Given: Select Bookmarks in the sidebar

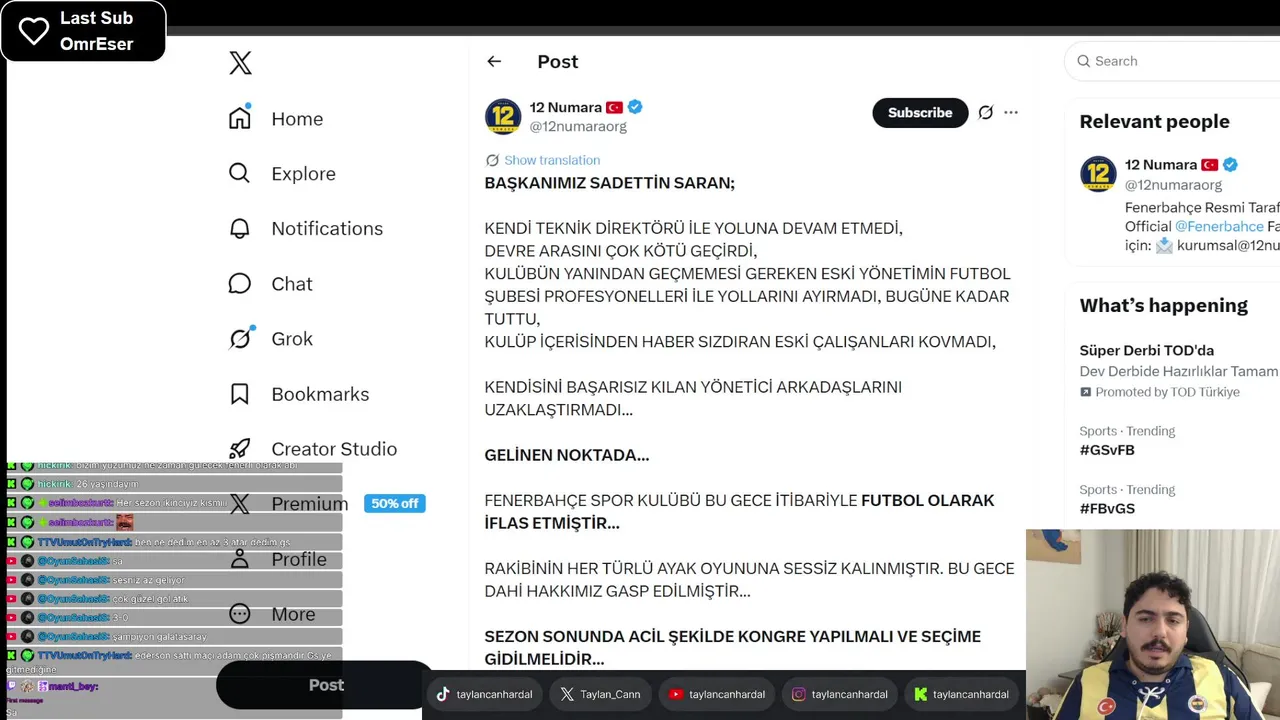Looking at the screenshot, I should tap(320, 394).
